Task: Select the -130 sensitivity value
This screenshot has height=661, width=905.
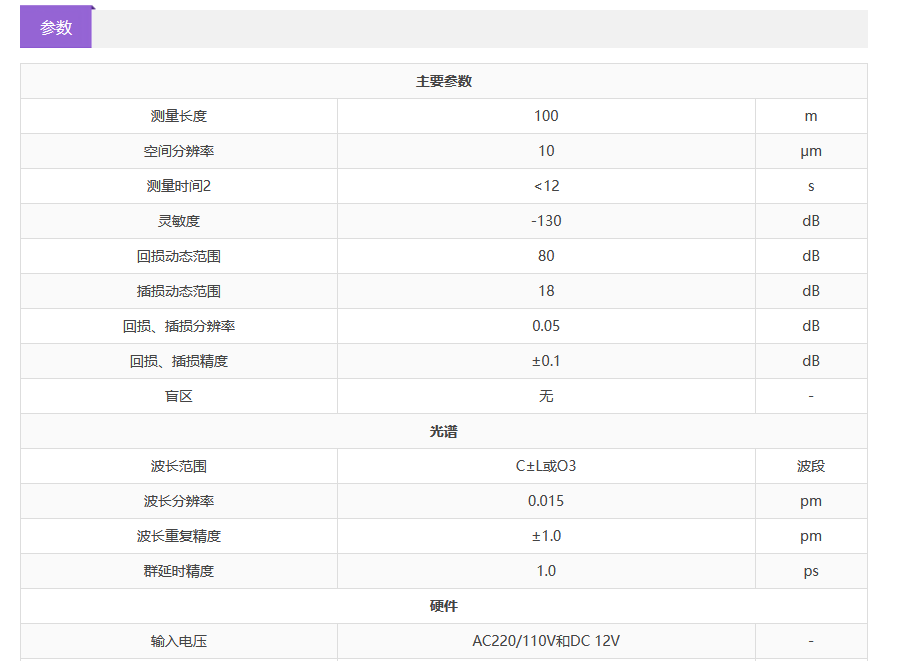Action: 546,221
